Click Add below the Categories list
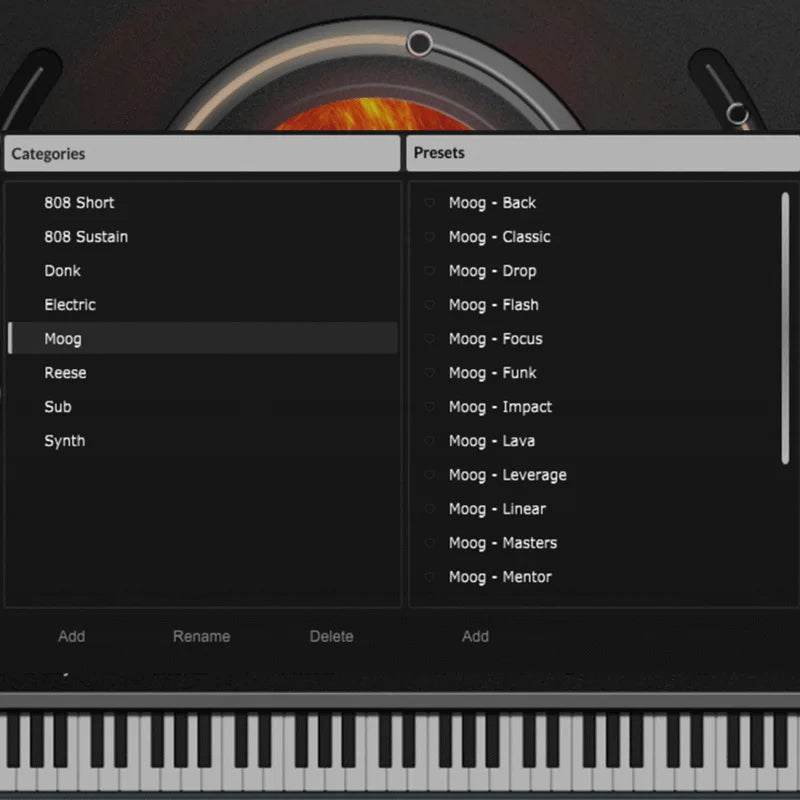 71,636
